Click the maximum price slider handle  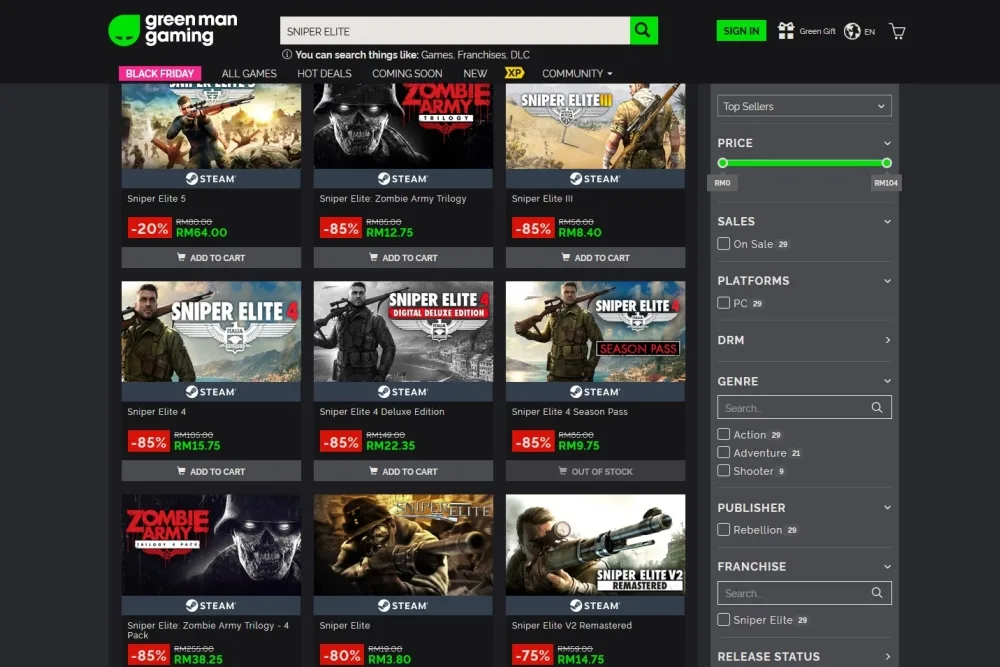tap(886, 163)
